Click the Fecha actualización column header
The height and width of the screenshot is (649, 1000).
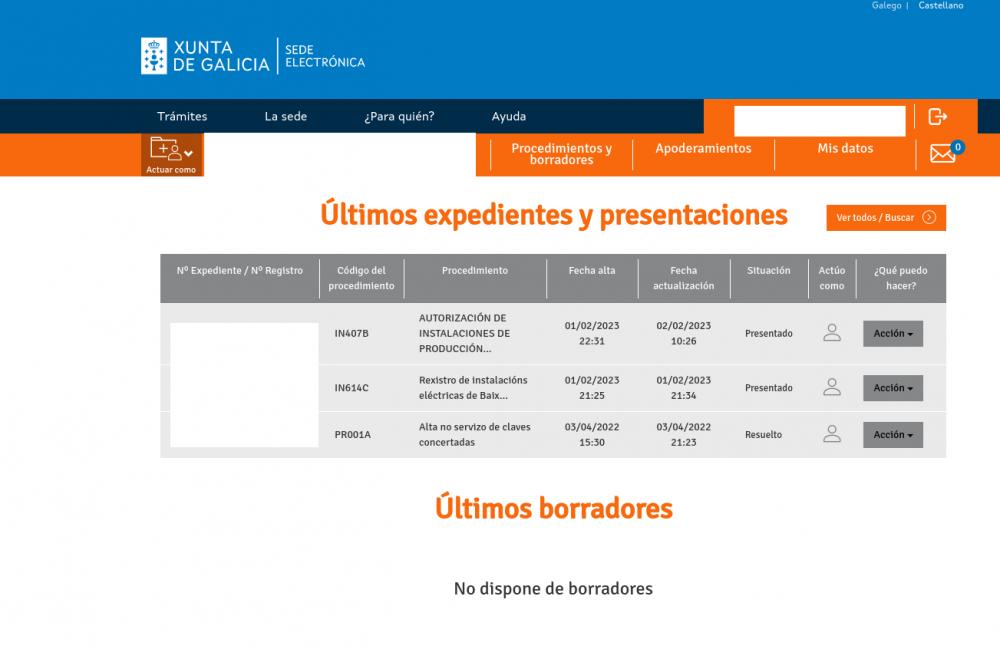click(x=684, y=278)
